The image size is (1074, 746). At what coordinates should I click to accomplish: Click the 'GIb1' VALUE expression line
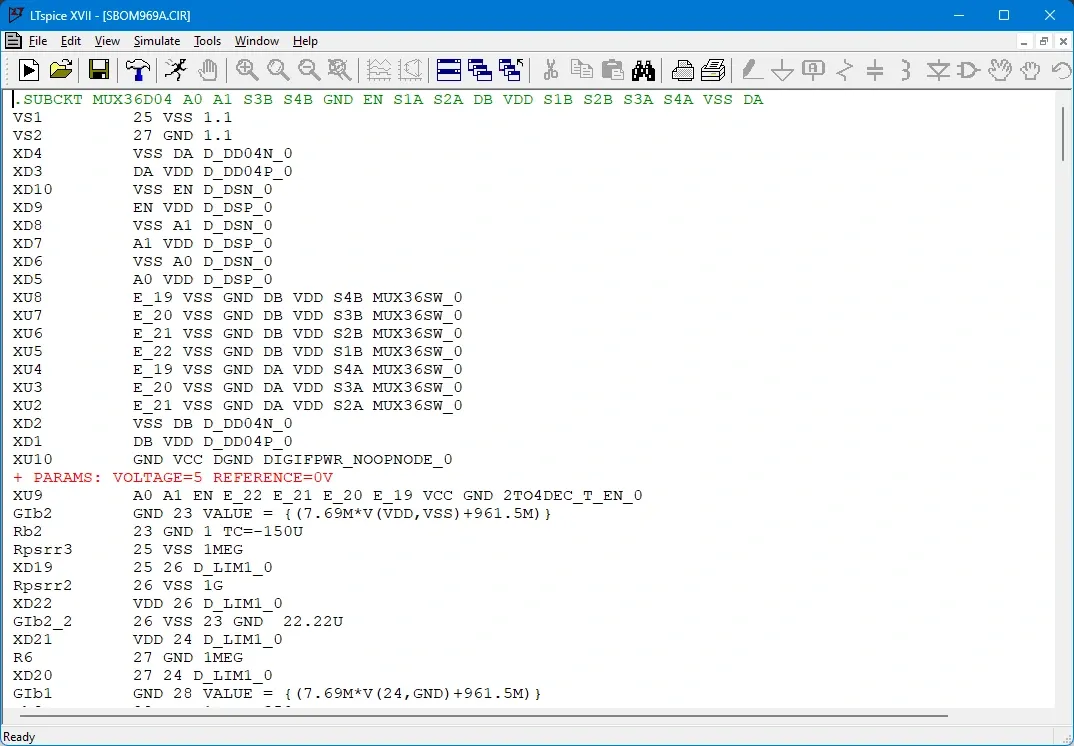[x=277, y=693]
